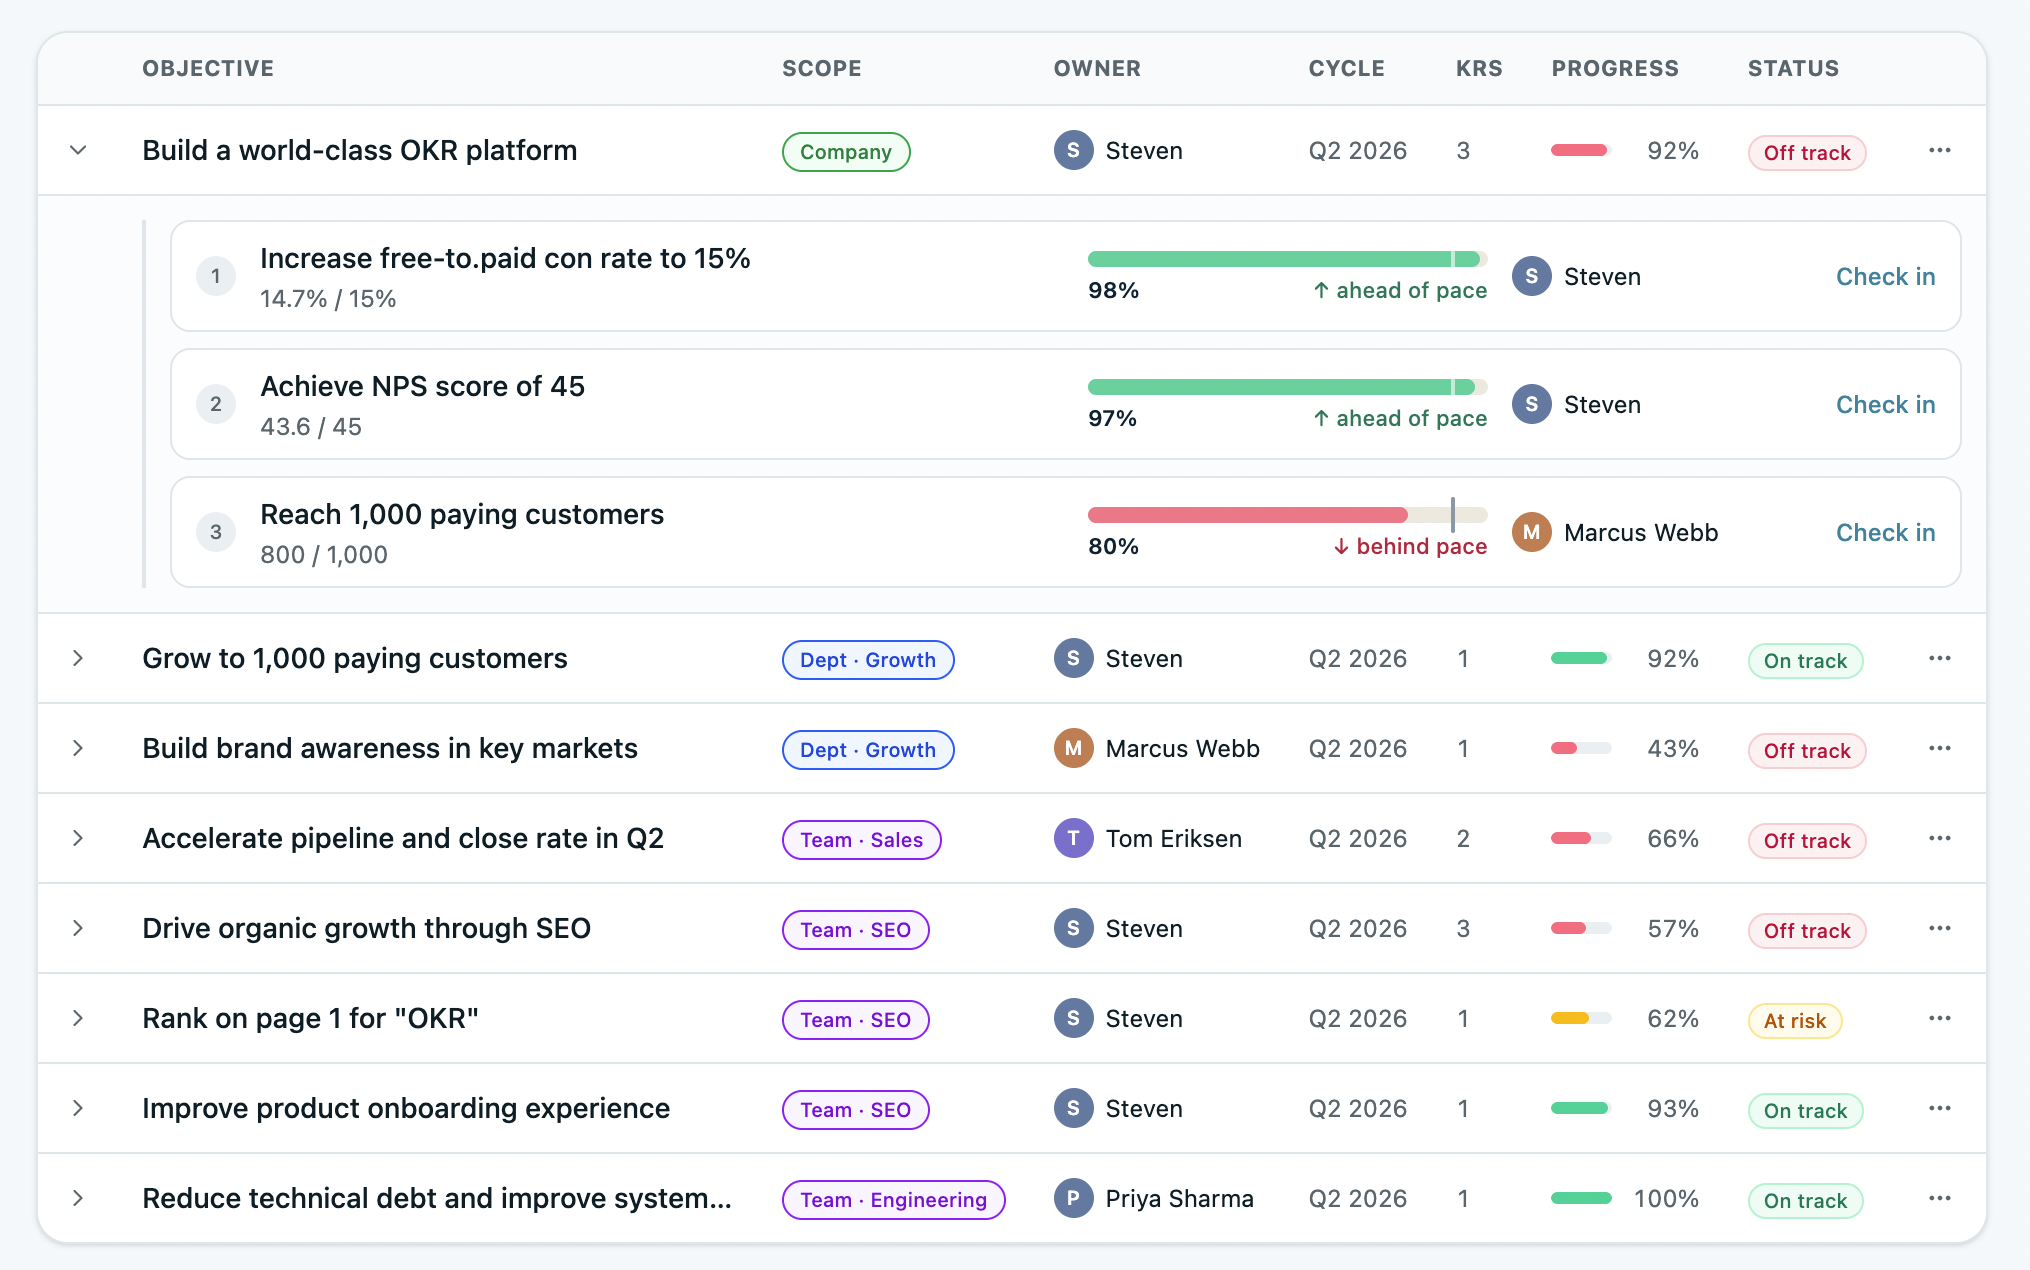Click Steven's avatar on the NPS key result
This screenshot has width=2030, height=1270.
(x=1531, y=405)
